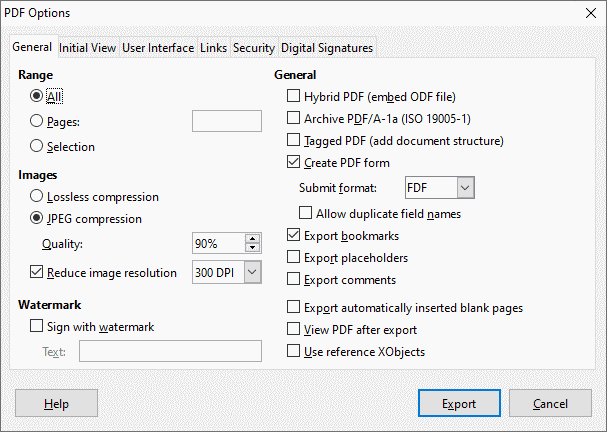Select the Selection range option

38,147
